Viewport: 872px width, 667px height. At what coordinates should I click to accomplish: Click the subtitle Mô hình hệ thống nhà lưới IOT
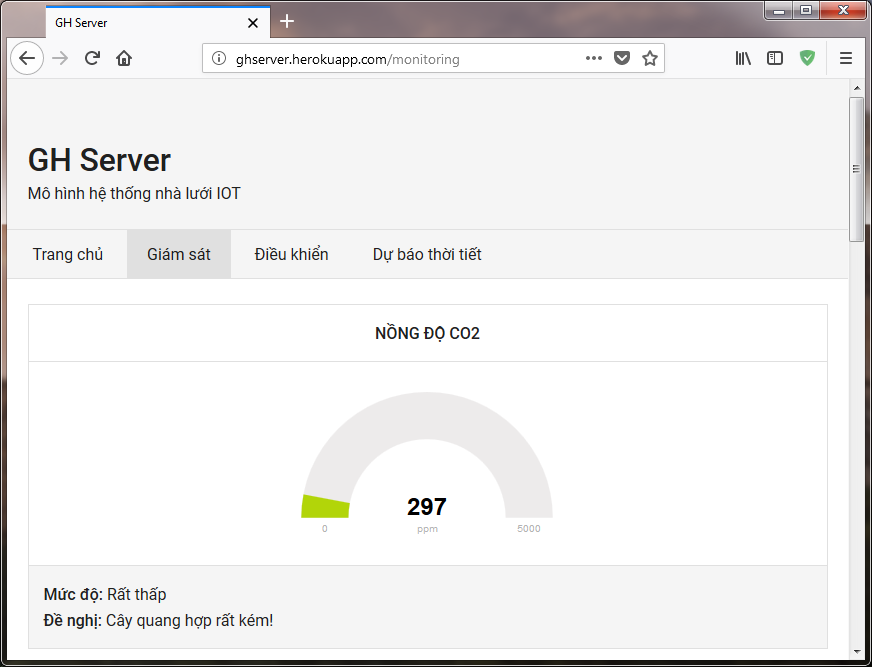(134, 194)
